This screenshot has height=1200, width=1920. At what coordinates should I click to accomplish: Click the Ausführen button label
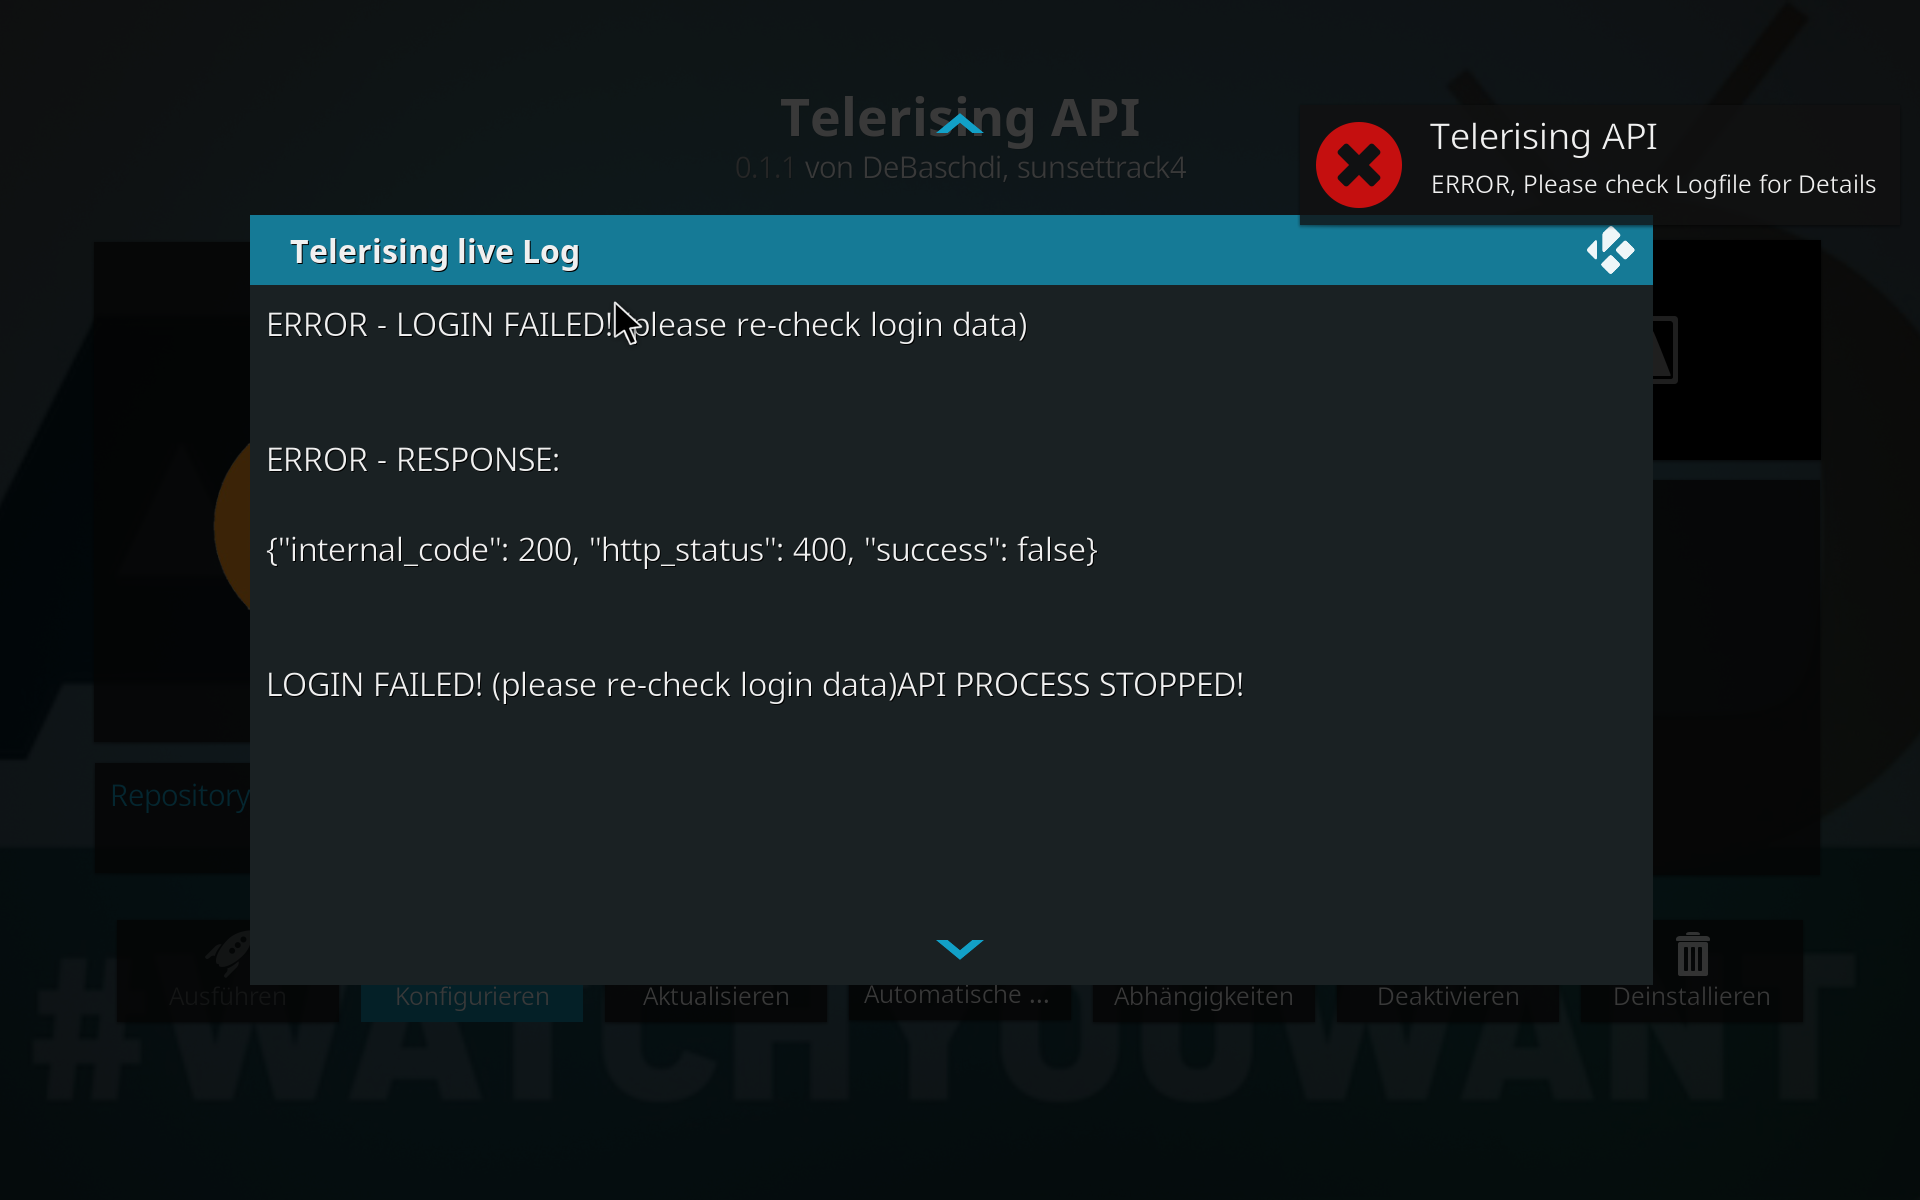228,997
